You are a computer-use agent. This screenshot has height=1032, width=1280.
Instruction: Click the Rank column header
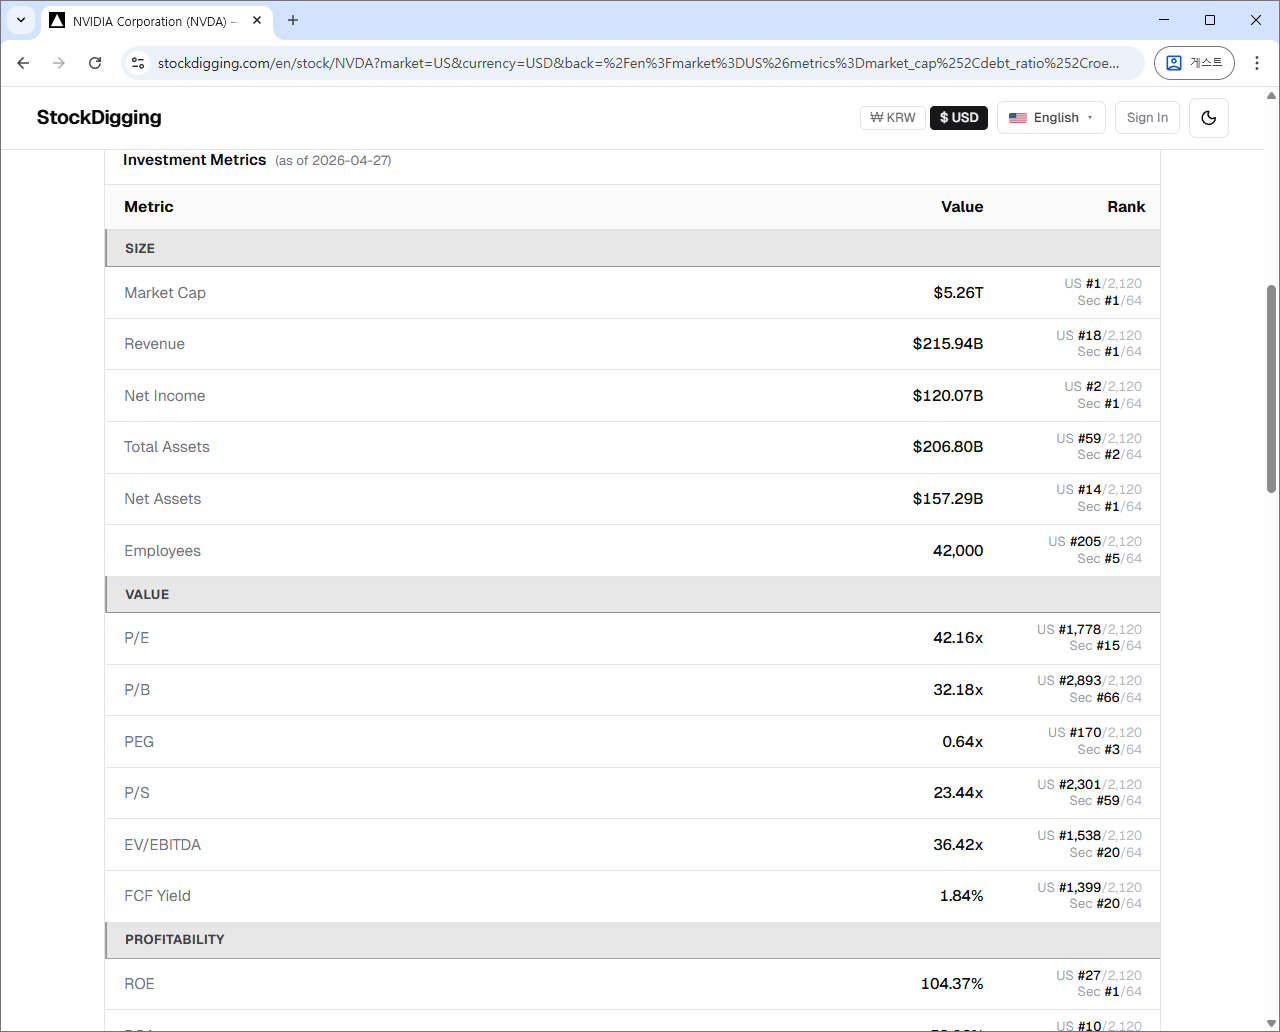pyautogui.click(x=1126, y=207)
